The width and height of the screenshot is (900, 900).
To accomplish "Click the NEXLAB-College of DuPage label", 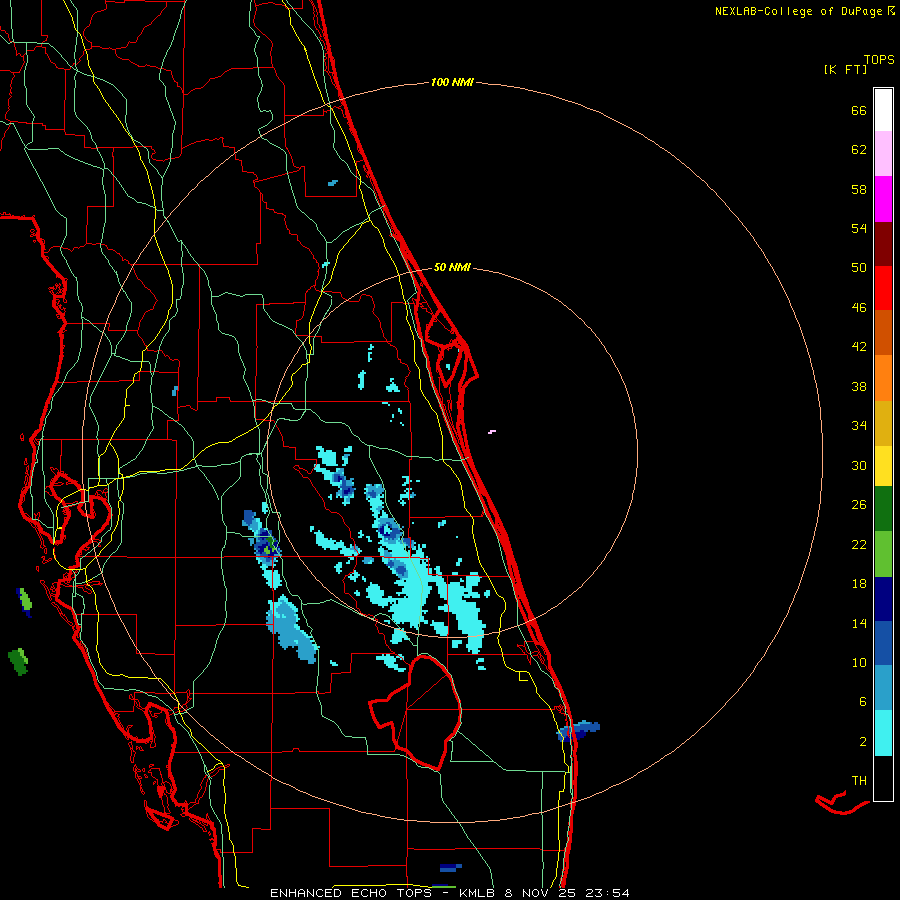I will click(798, 11).
